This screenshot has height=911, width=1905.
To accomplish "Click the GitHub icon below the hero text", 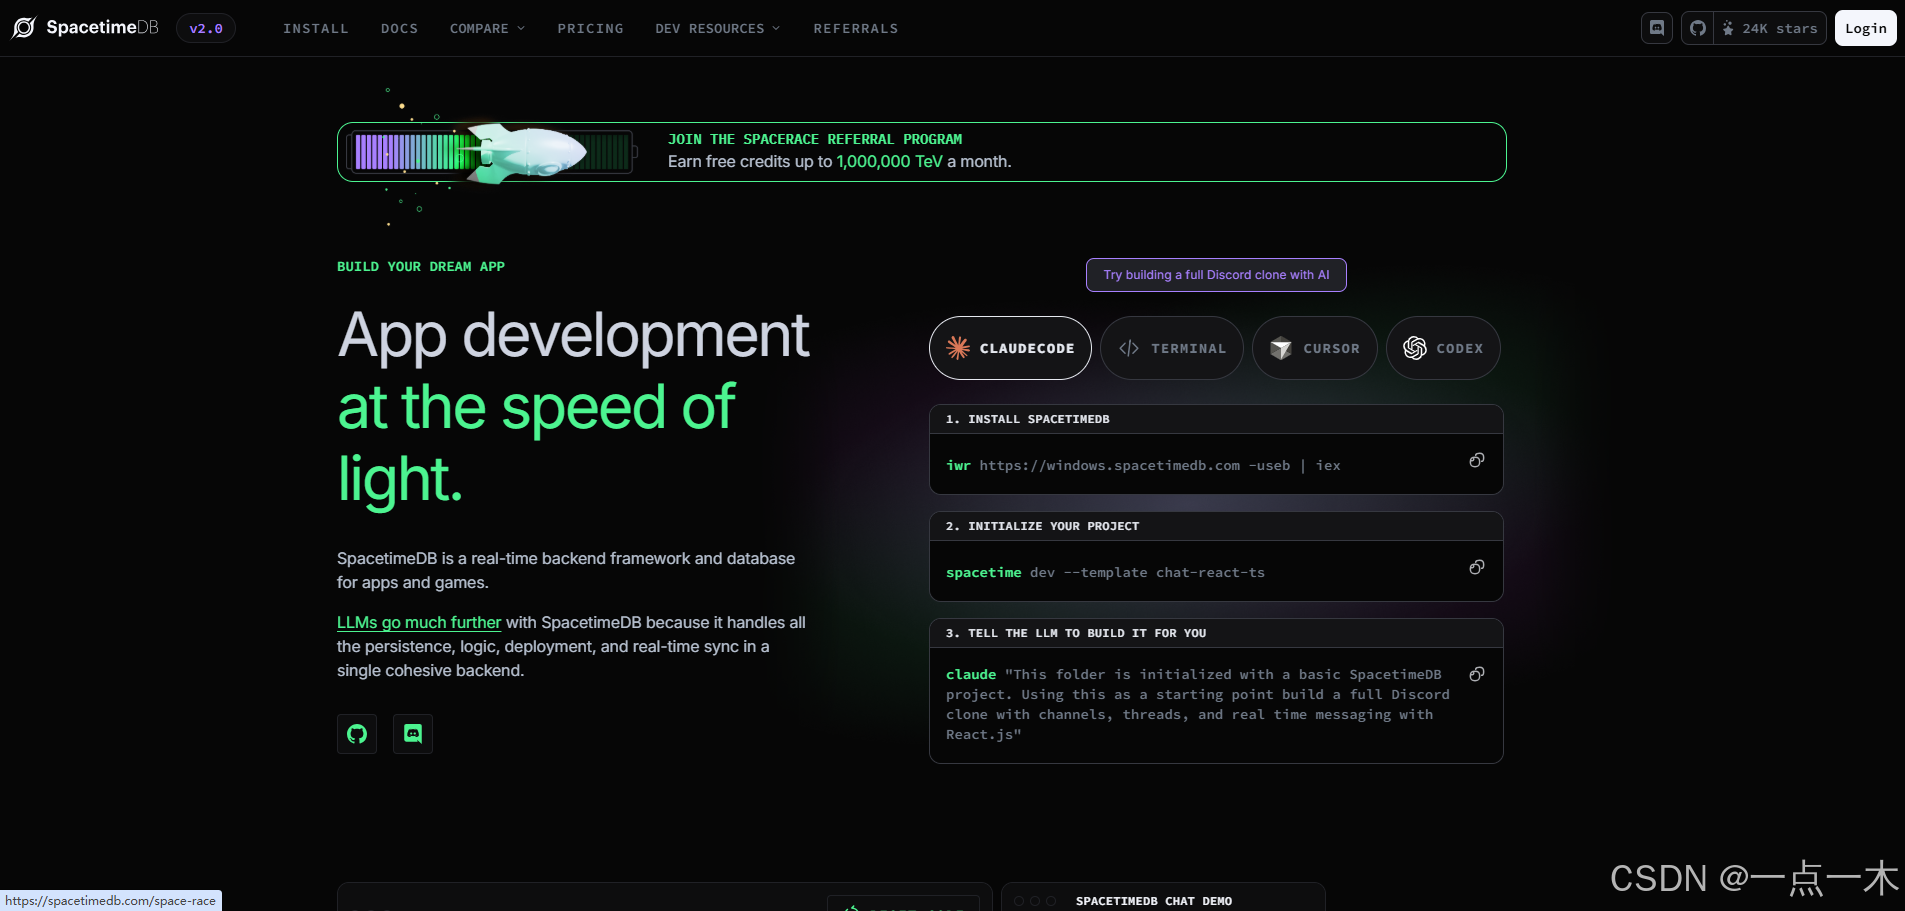I will click(x=357, y=734).
